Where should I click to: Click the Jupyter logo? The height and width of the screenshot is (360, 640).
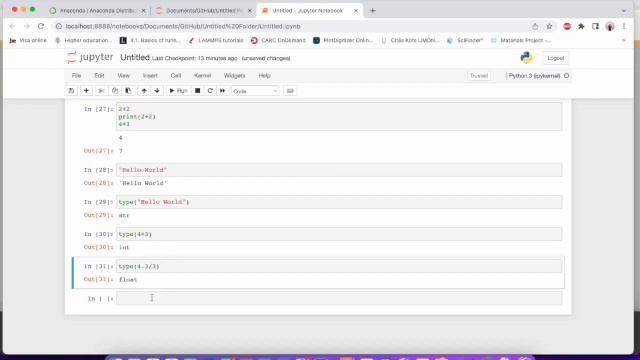(90, 58)
